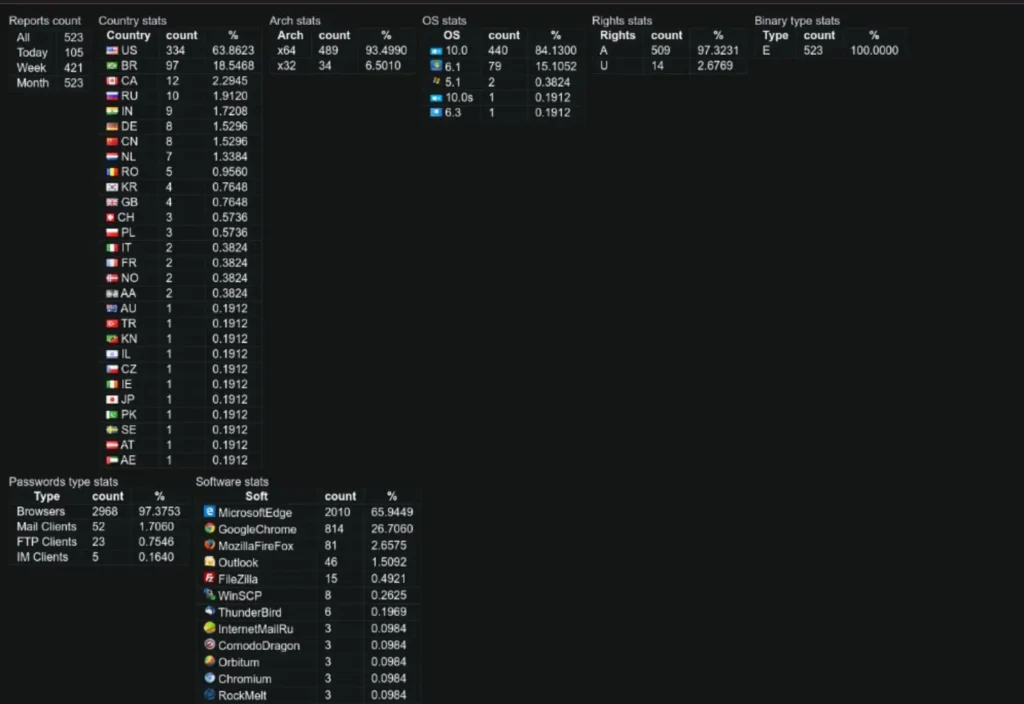The width and height of the screenshot is (1024, 704).
Task: Click the Rights A row label
Action: pos(603,50)
